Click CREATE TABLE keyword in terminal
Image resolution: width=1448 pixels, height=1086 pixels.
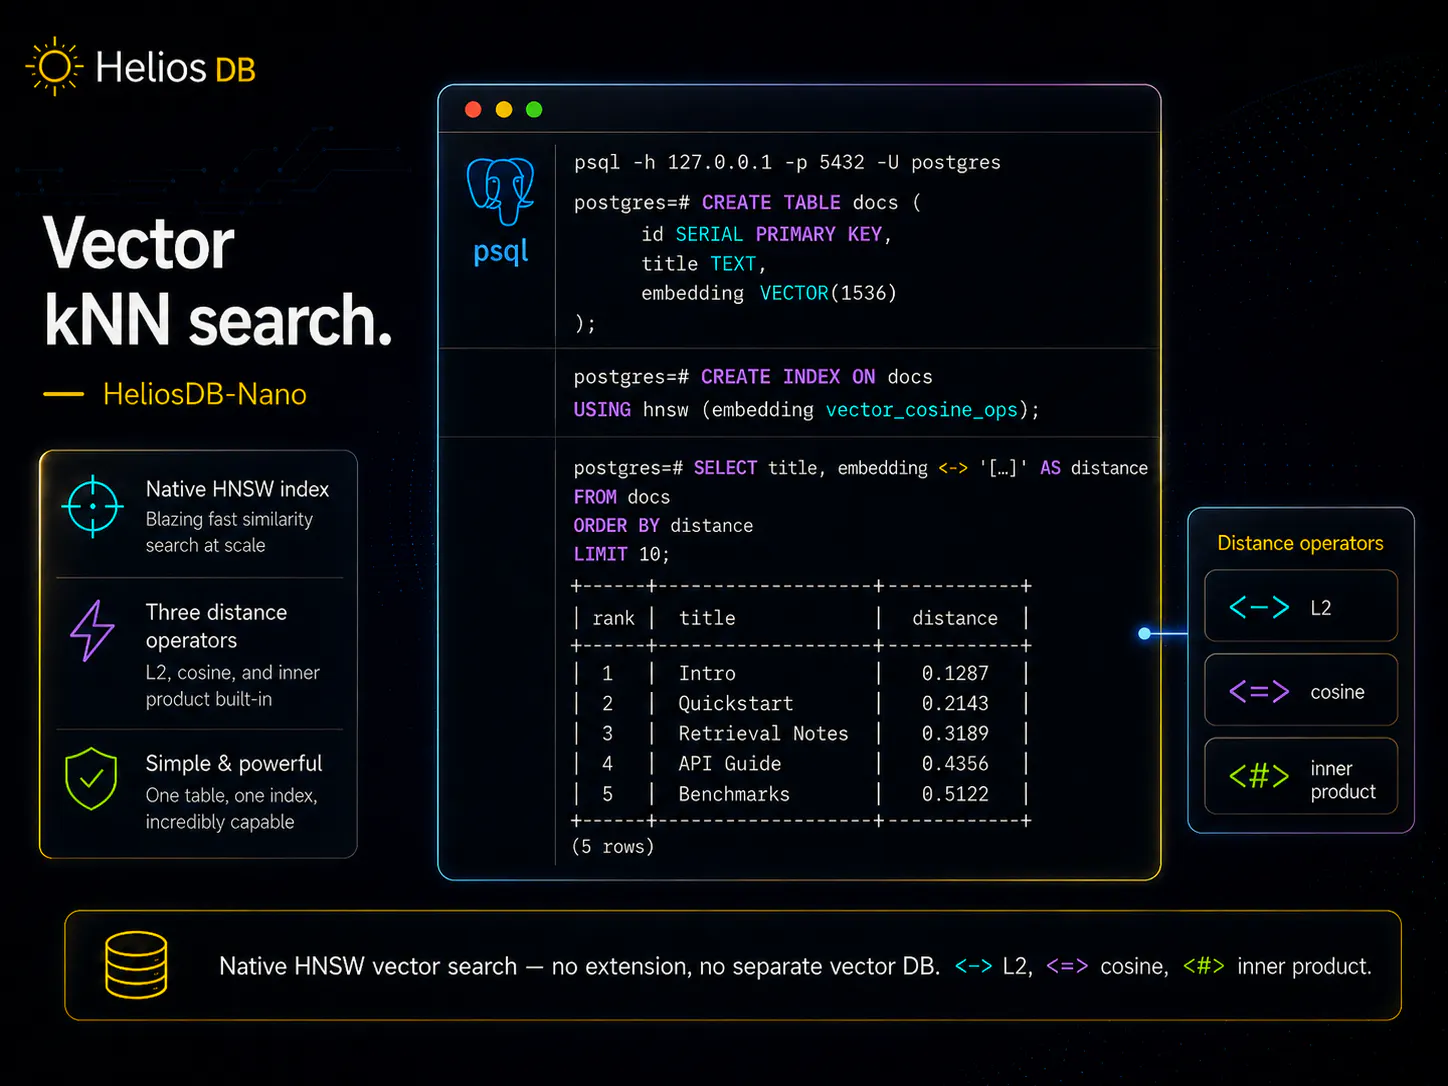click(771, 202)
